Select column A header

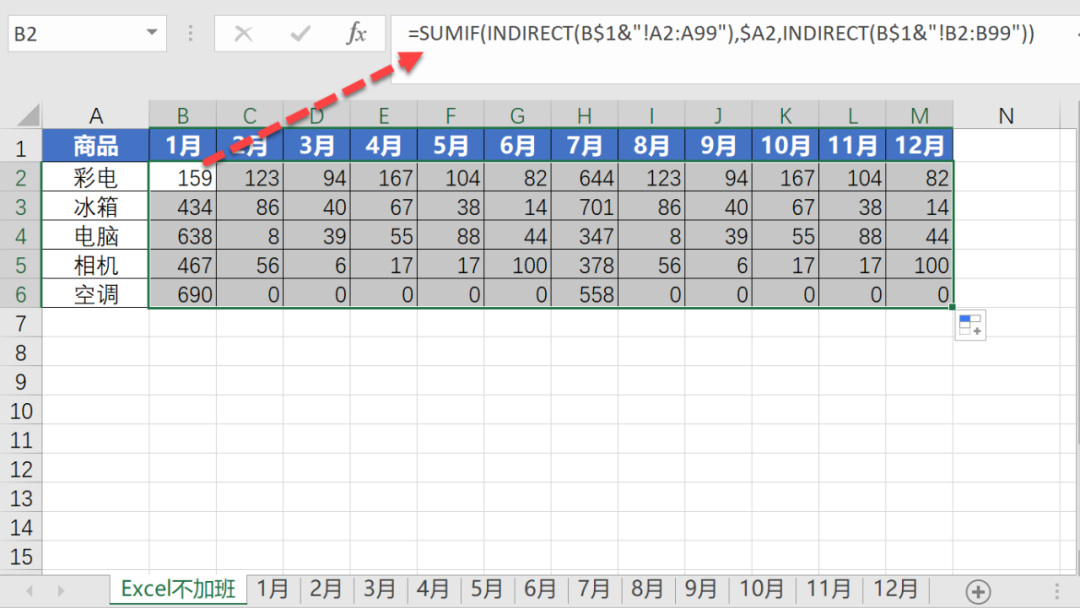96,115
